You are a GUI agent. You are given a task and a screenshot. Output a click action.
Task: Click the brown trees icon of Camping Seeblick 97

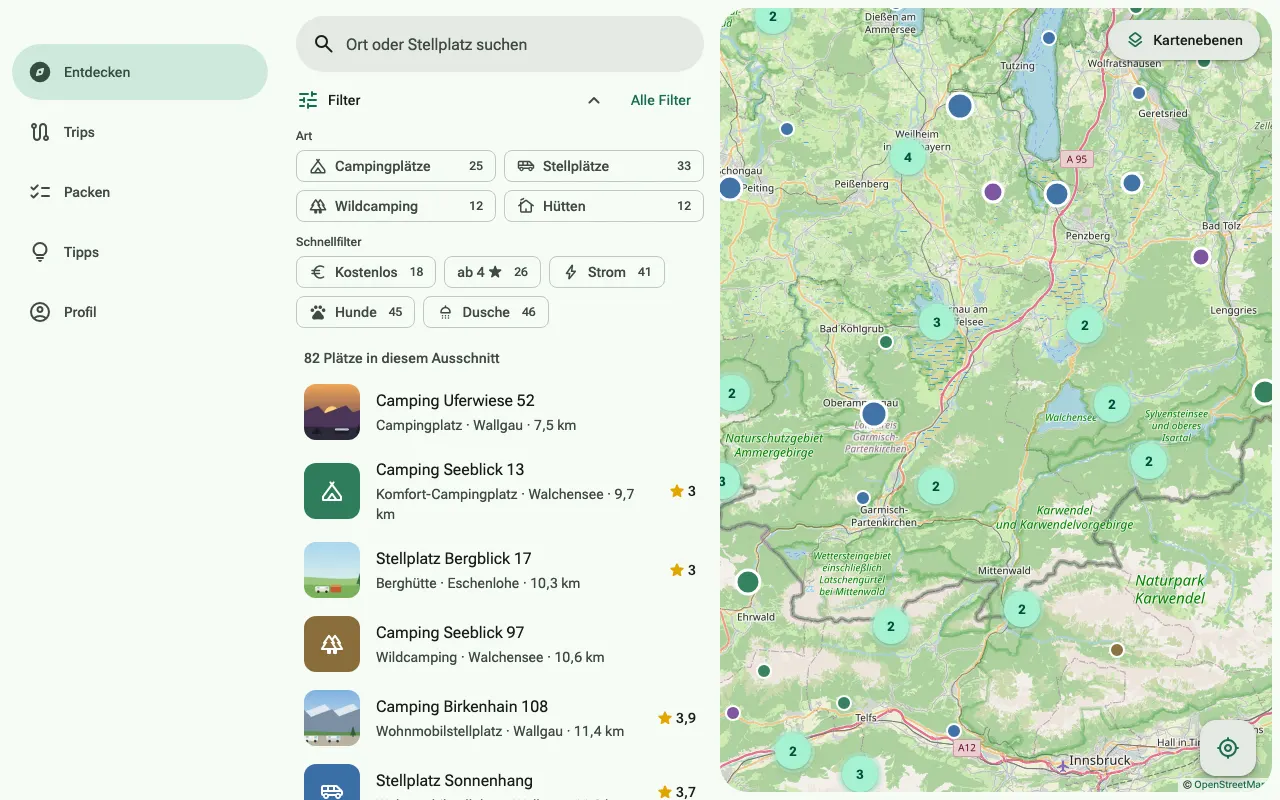(x=332, y=644)
